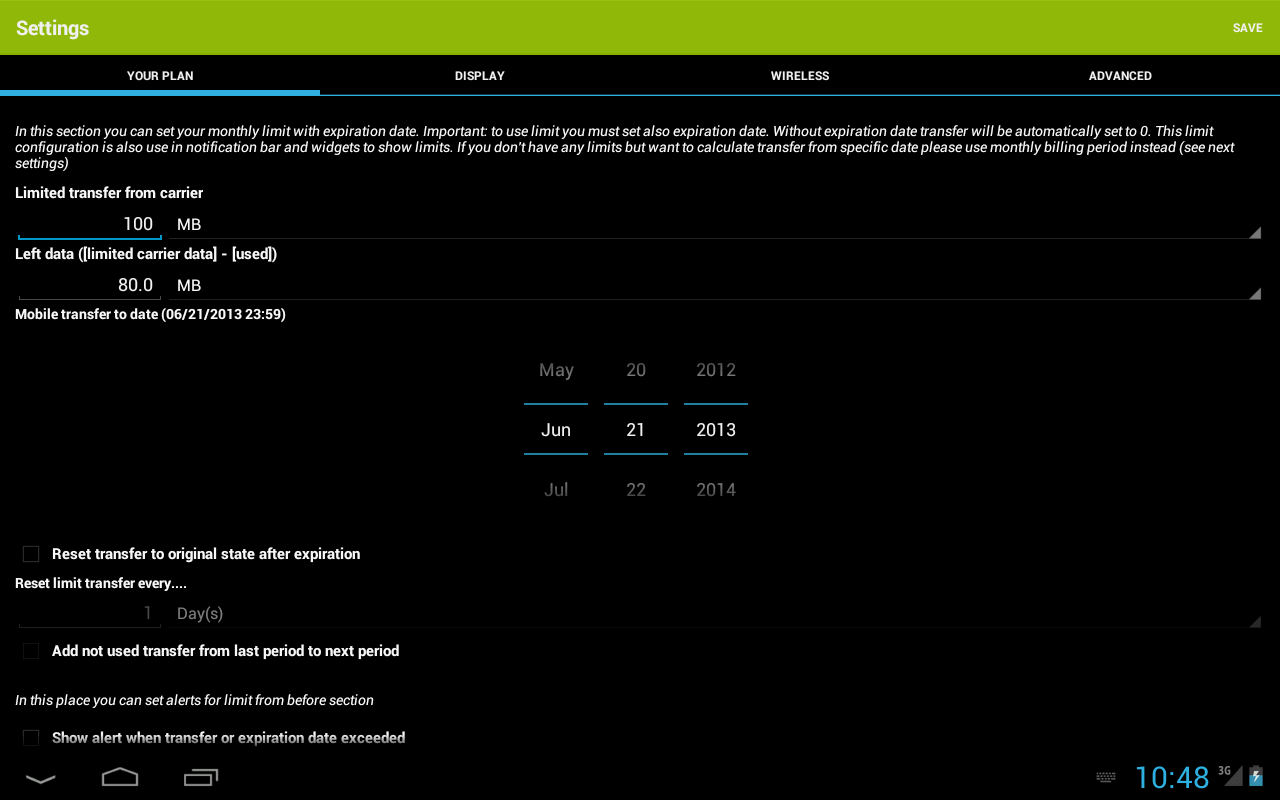Save the settings with SAVE button
The image size is (1280, 800).
(x=1247, y=28)
